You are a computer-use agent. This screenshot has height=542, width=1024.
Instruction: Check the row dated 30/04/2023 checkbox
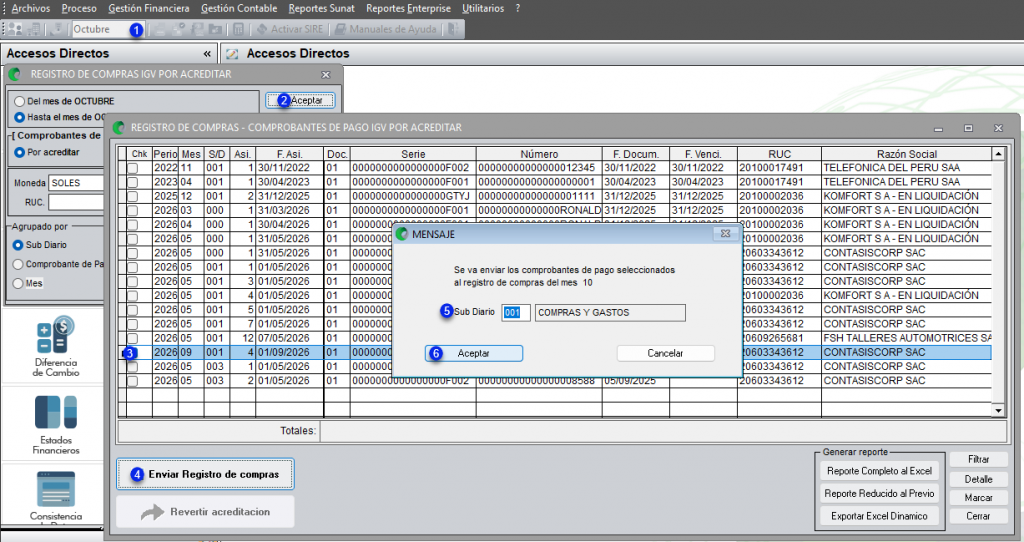tap(133, 182)
